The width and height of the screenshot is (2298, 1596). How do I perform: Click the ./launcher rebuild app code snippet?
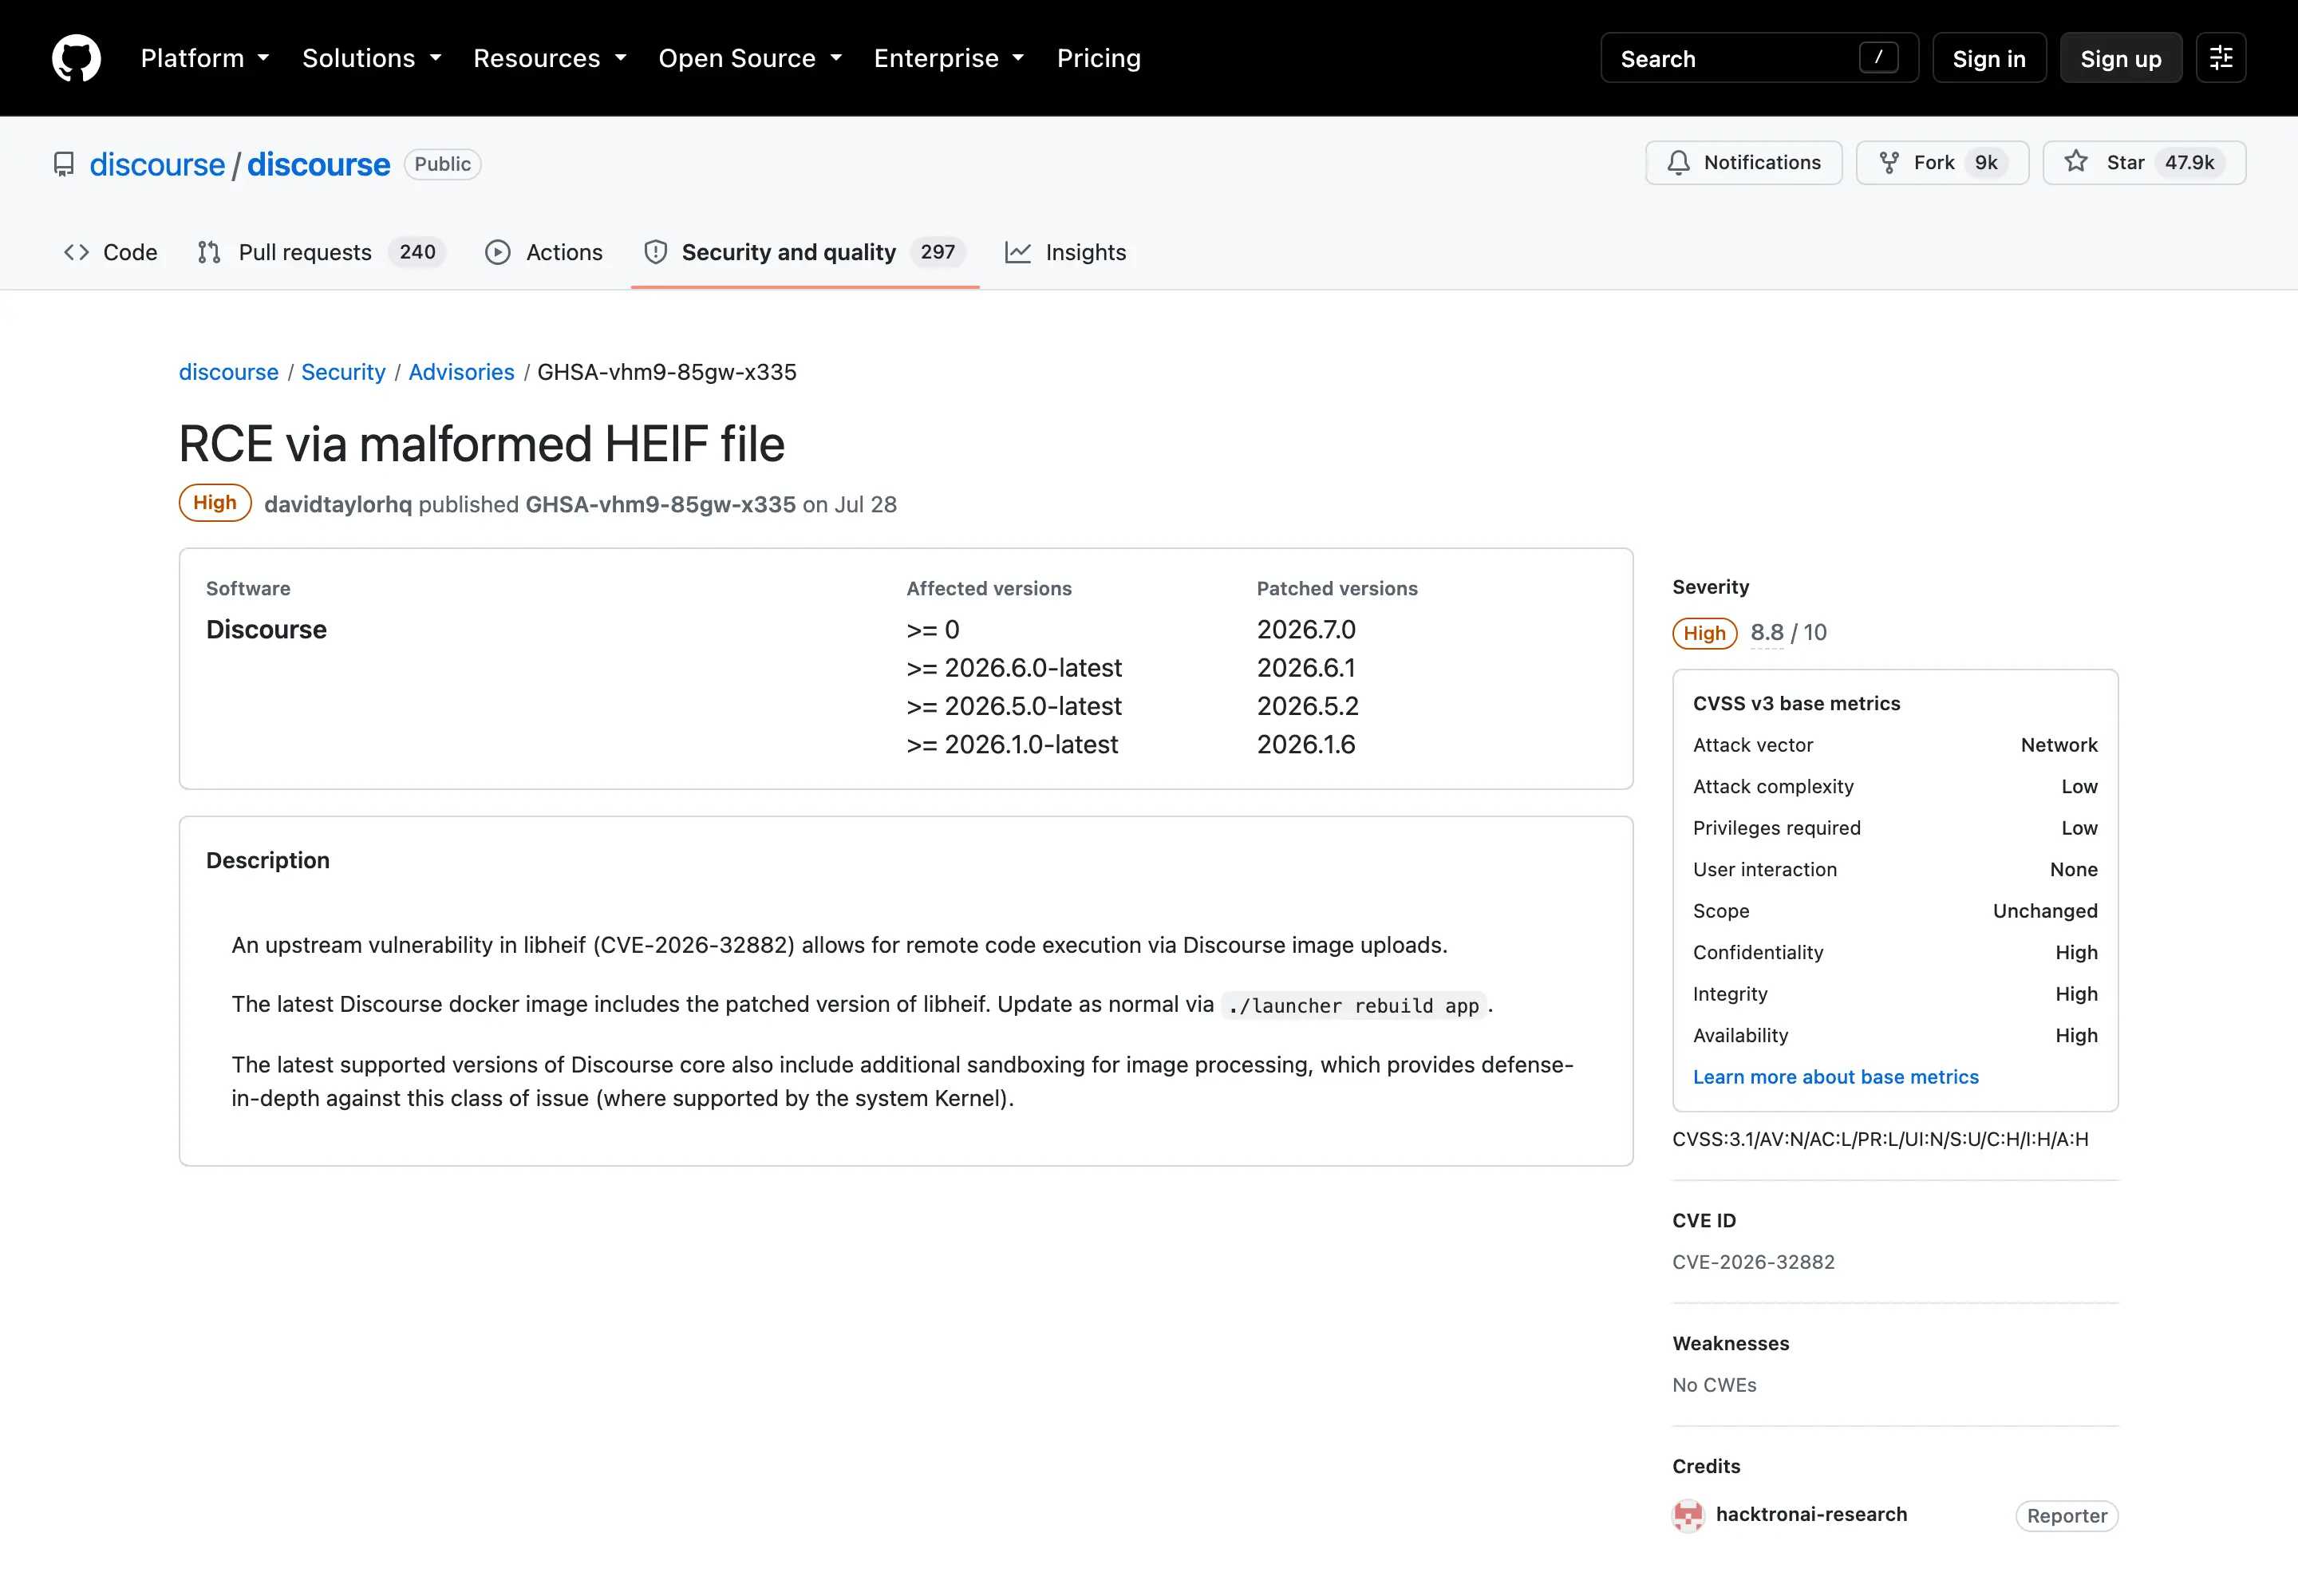[1353, 1005]
